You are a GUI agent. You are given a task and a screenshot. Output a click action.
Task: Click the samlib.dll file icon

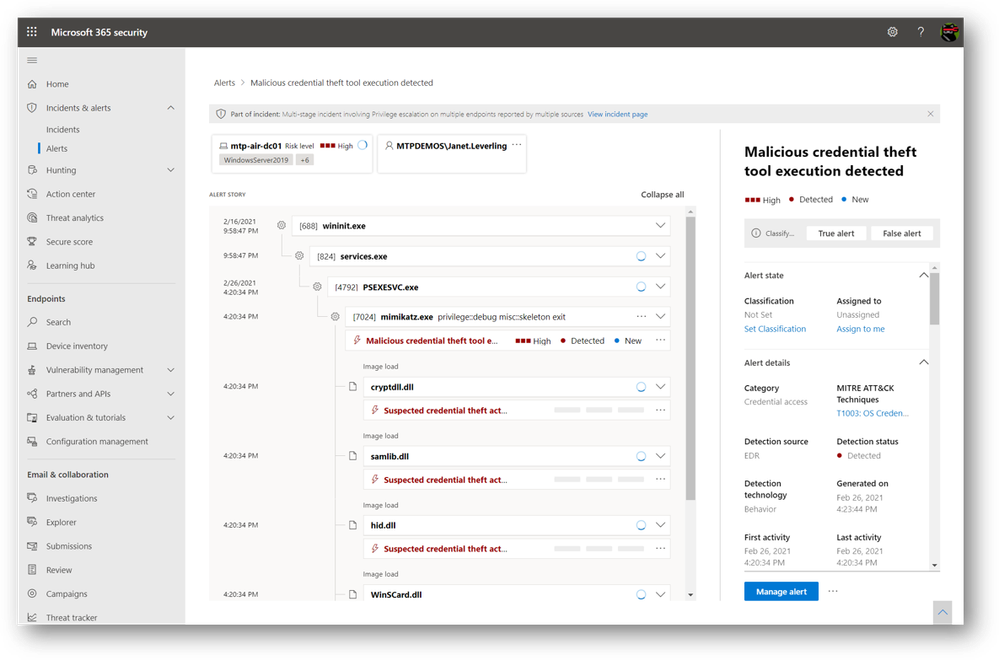[x=352, y=456]
